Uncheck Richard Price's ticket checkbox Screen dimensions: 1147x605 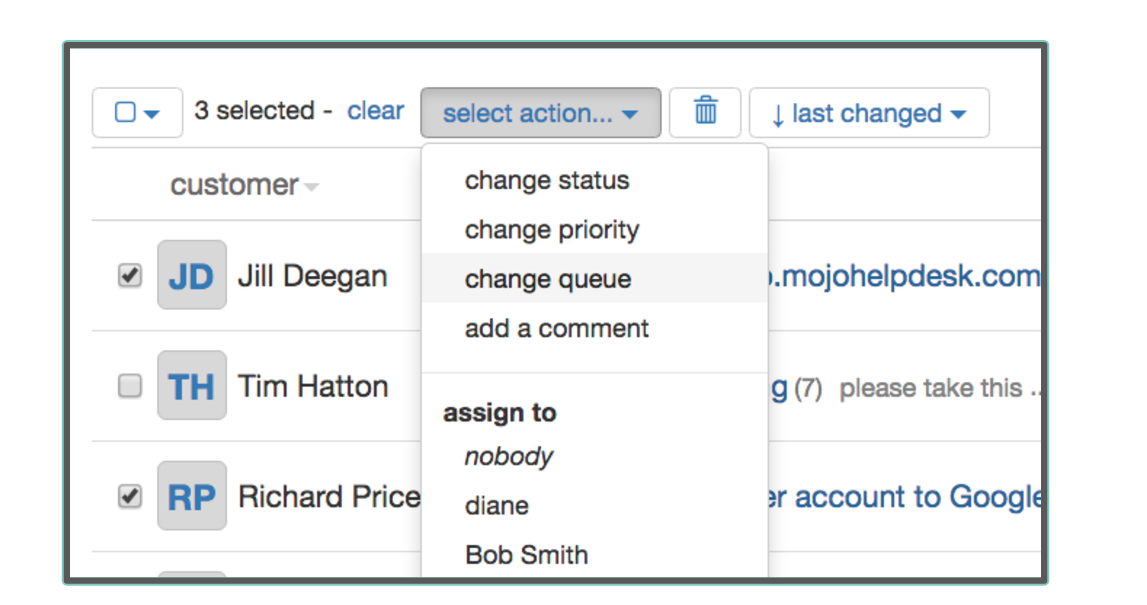point(130,496)
